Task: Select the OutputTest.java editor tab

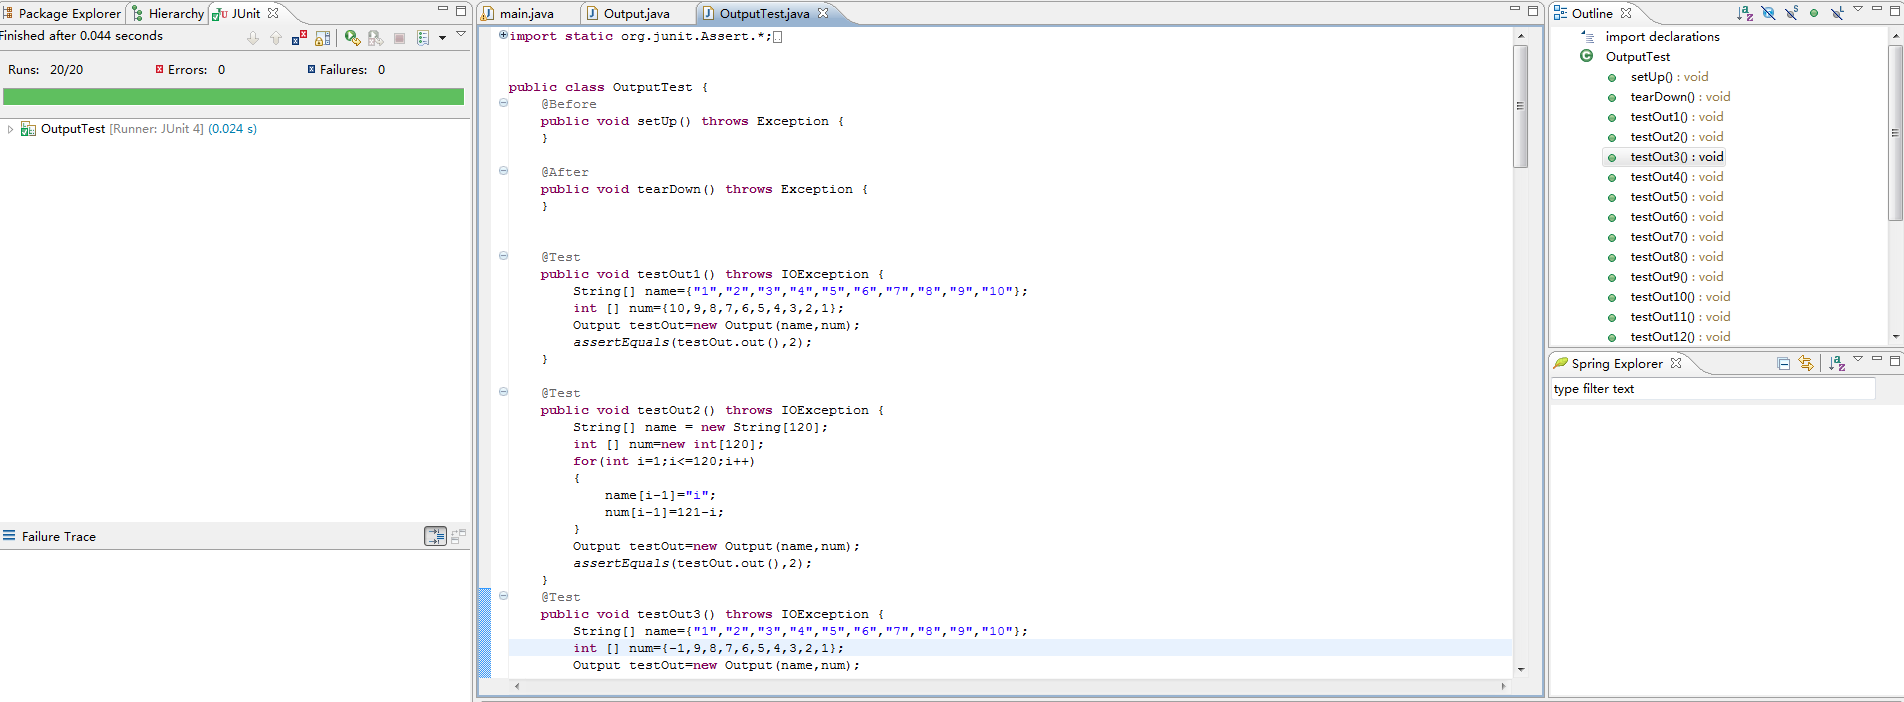Action: coord(764,13)
